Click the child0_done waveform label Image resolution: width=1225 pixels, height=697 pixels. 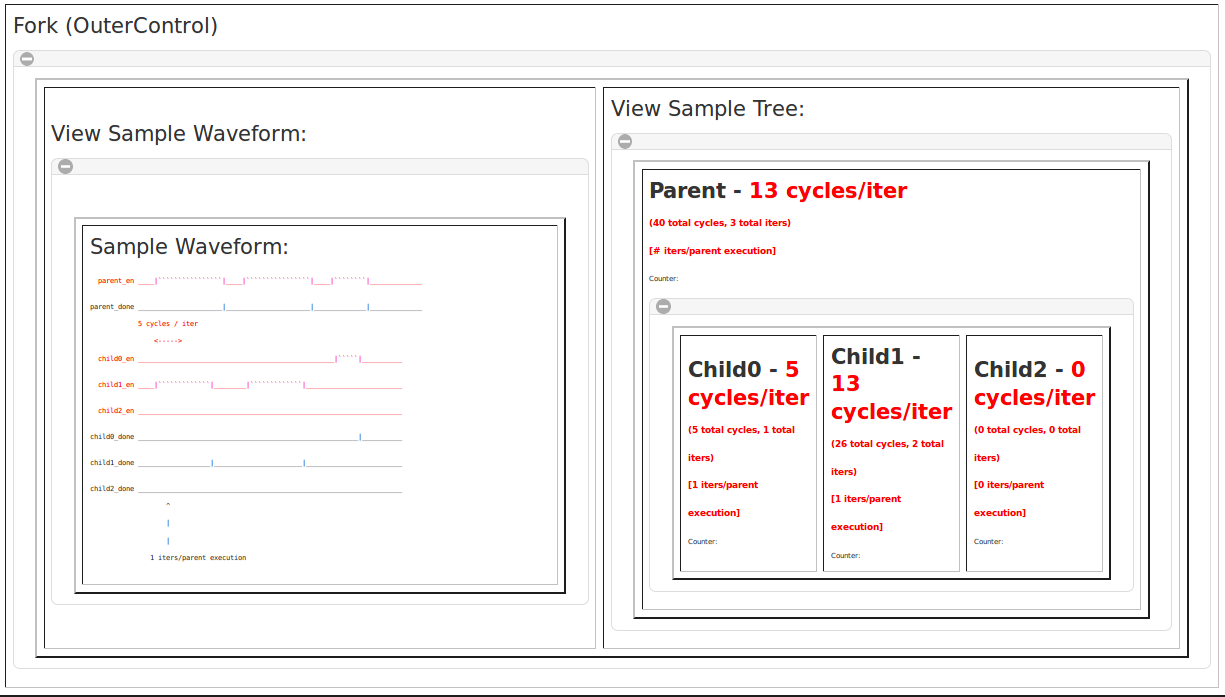(112, 436)
